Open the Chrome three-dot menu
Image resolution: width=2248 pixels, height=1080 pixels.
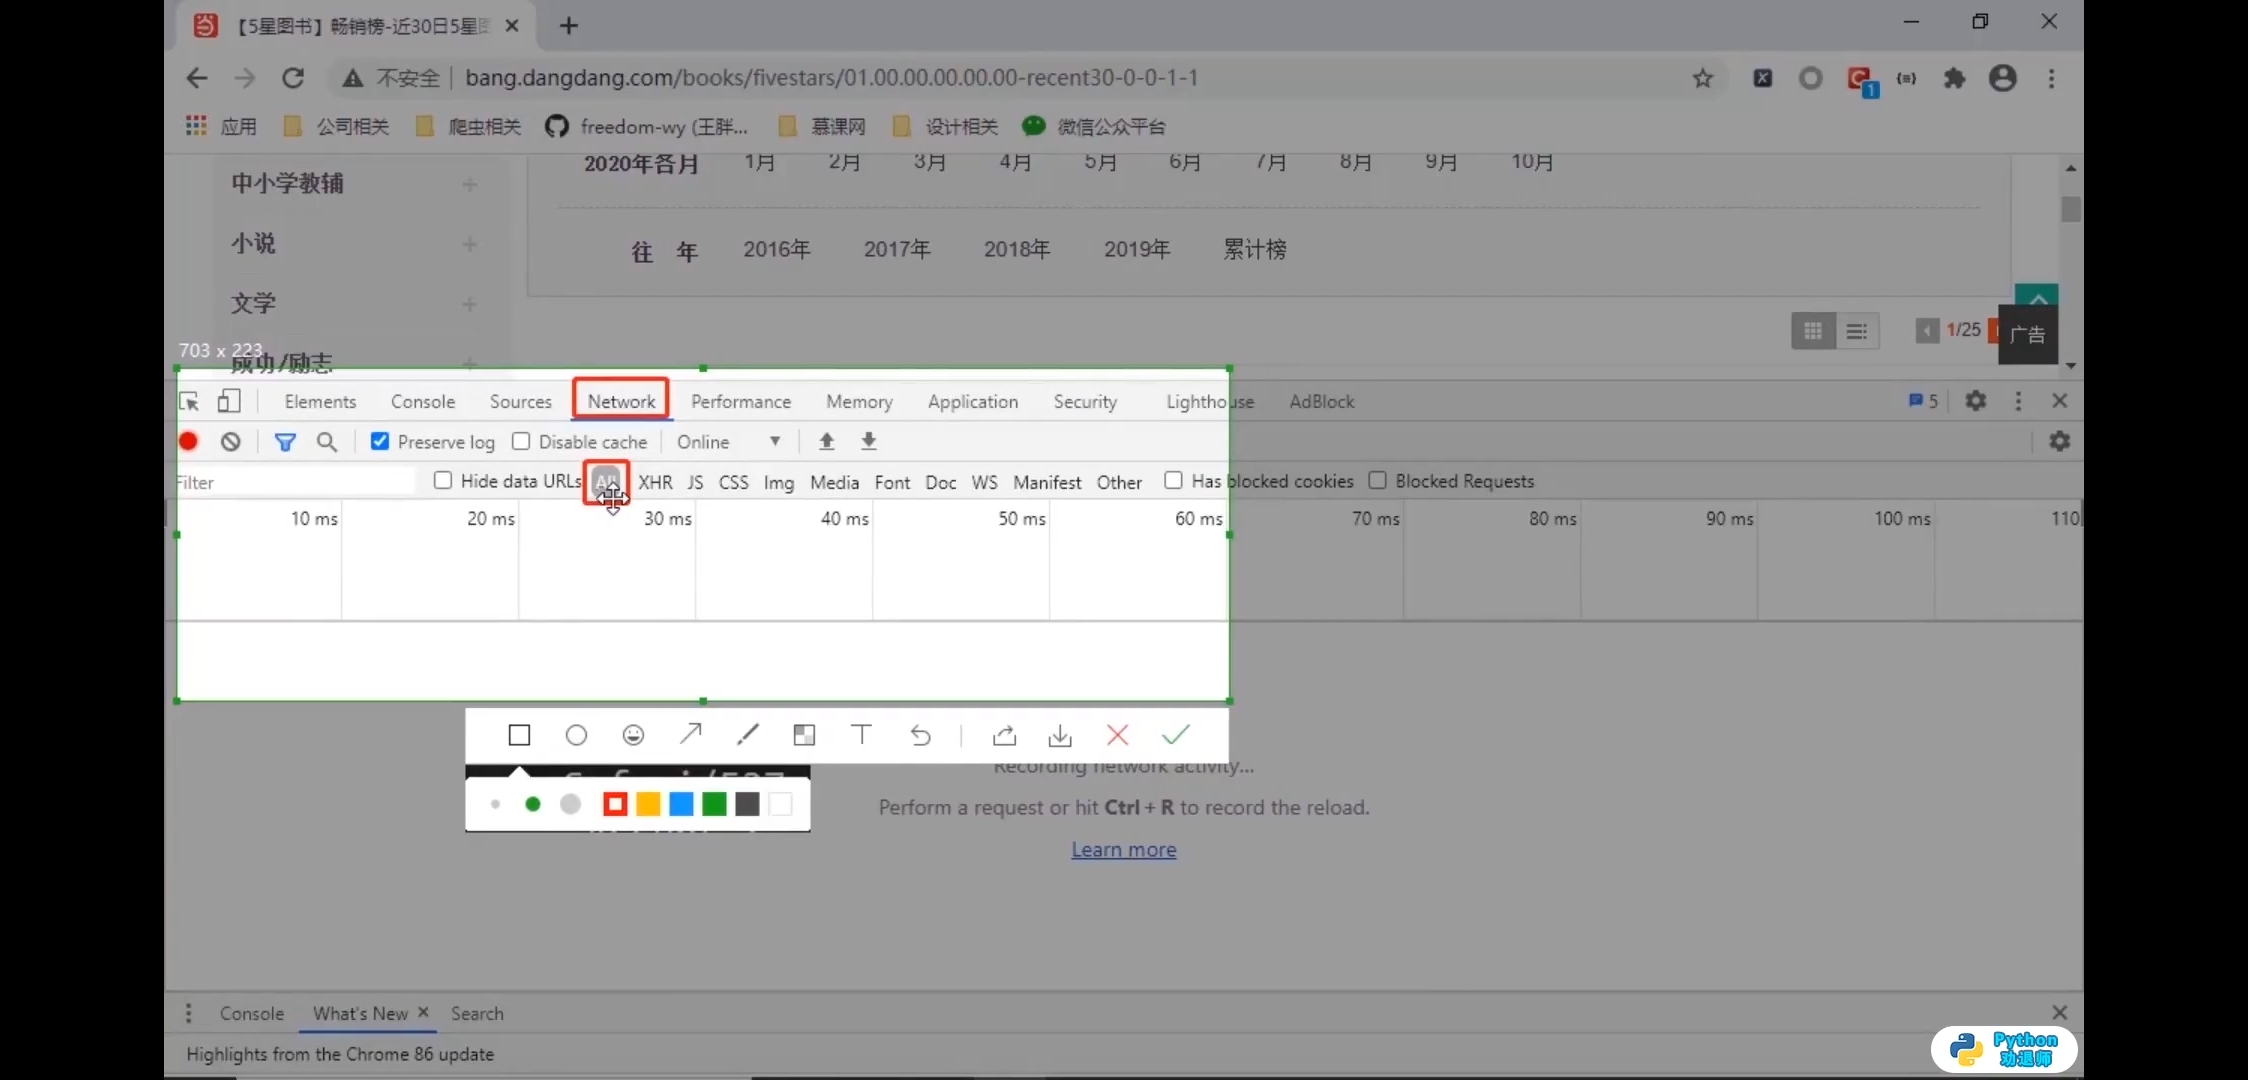(x=2052, y=78)
